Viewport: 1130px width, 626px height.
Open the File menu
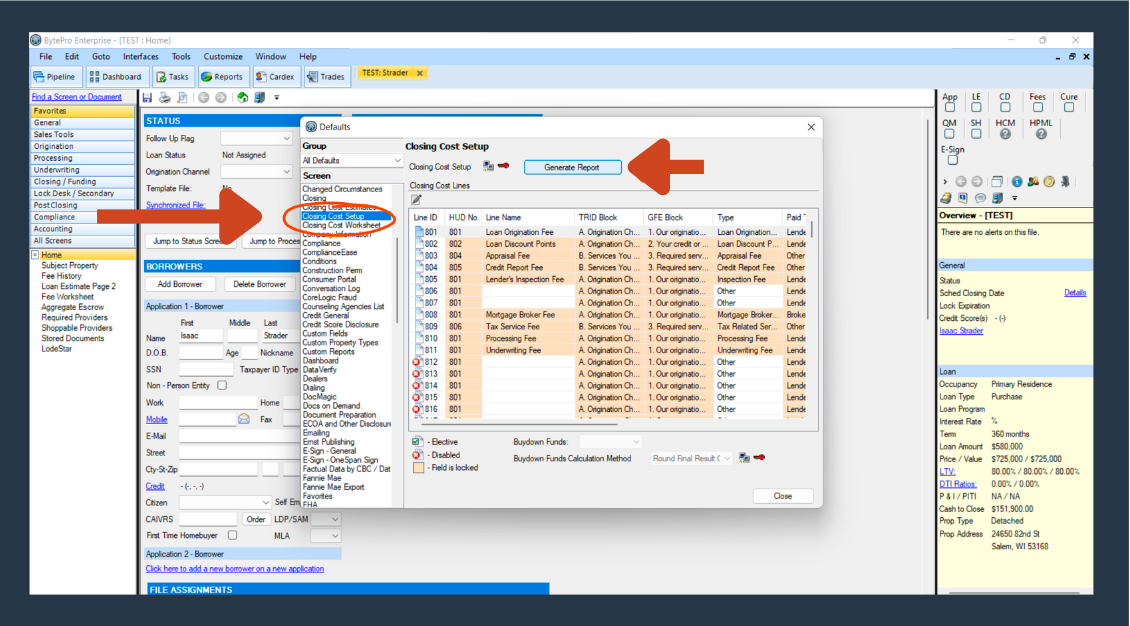coord(45,56)
